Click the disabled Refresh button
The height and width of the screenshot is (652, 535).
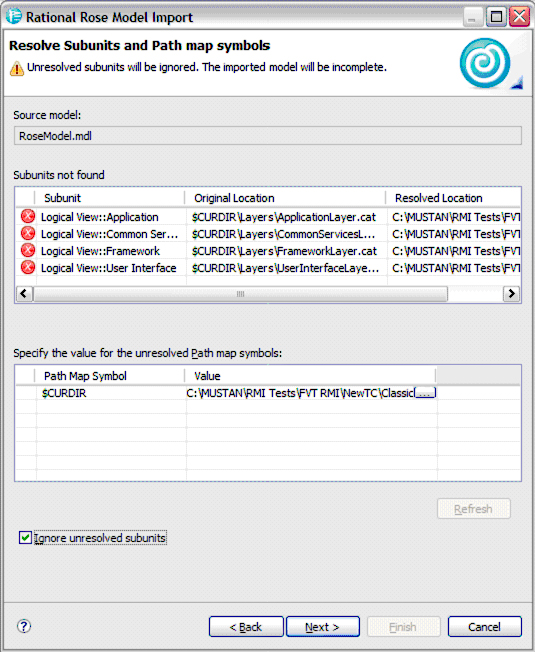(474, 509)
